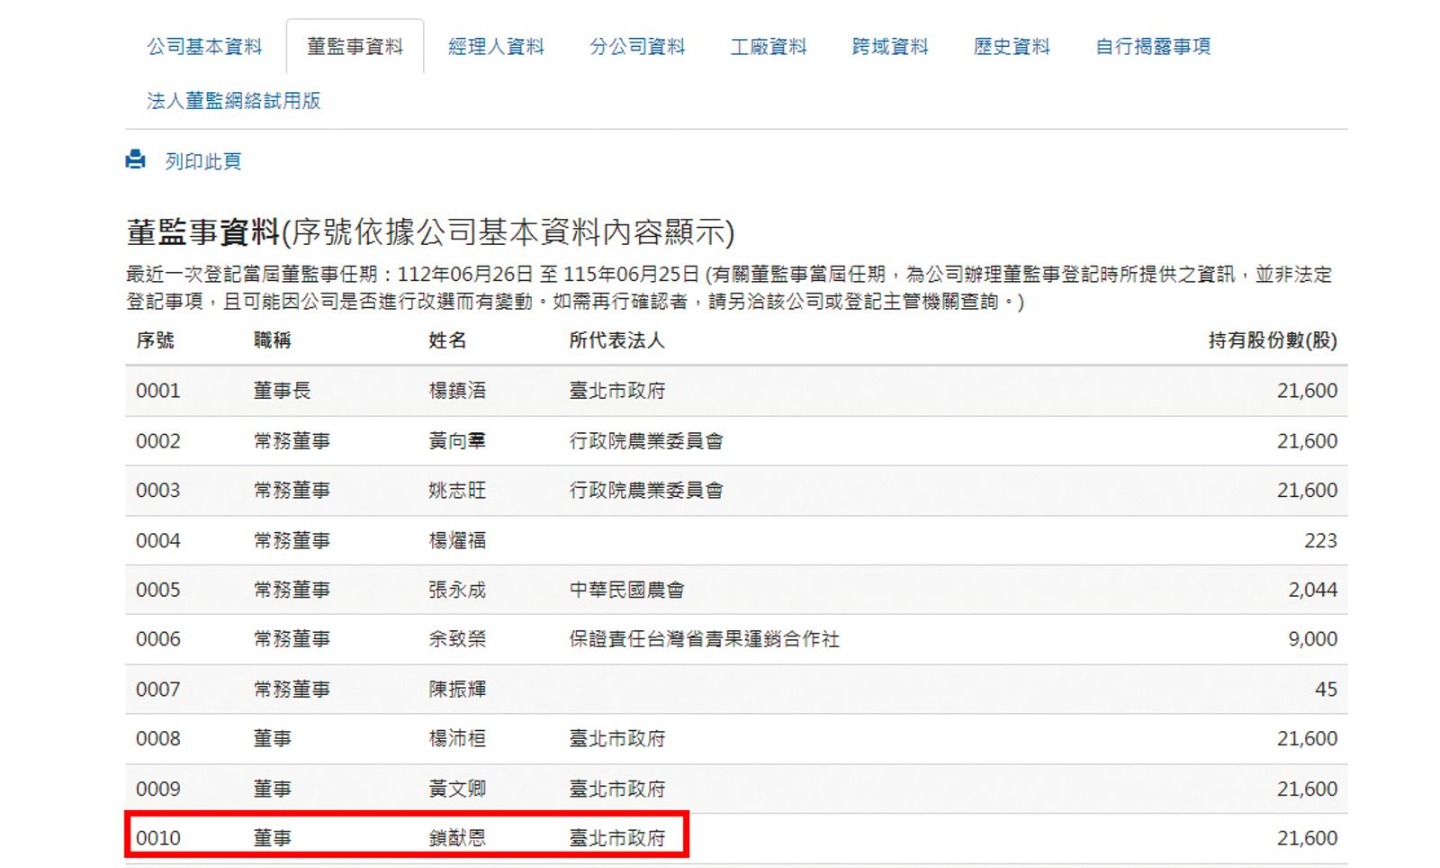1440x868 pixels.
Task: Click 常務董事 title in row 0004
Action: point(292,540)
